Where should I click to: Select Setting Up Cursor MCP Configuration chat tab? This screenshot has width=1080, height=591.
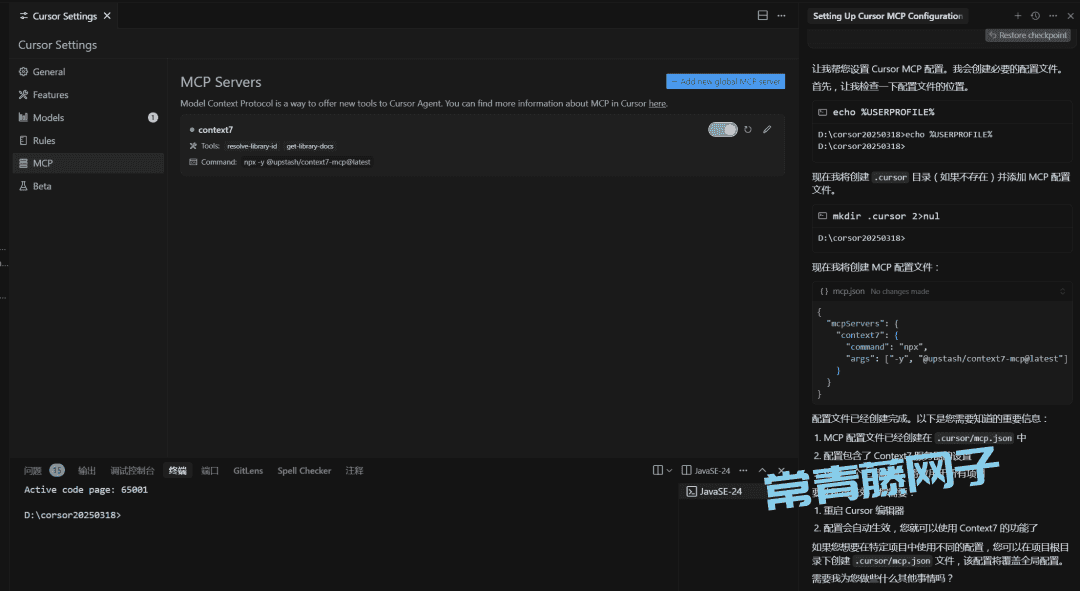tap(888, 16)
